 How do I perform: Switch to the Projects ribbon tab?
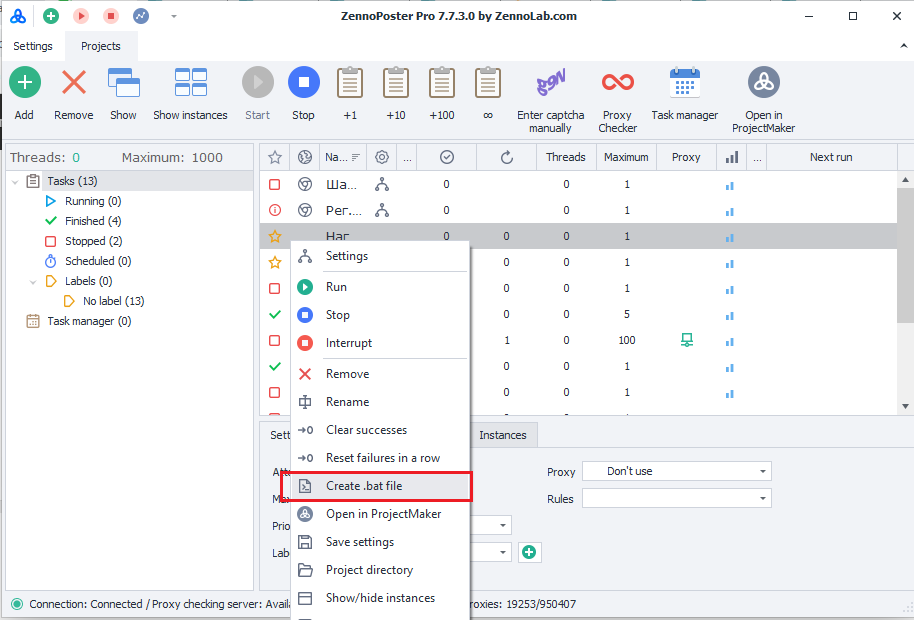pyautogui.click(x=101, y=46)
